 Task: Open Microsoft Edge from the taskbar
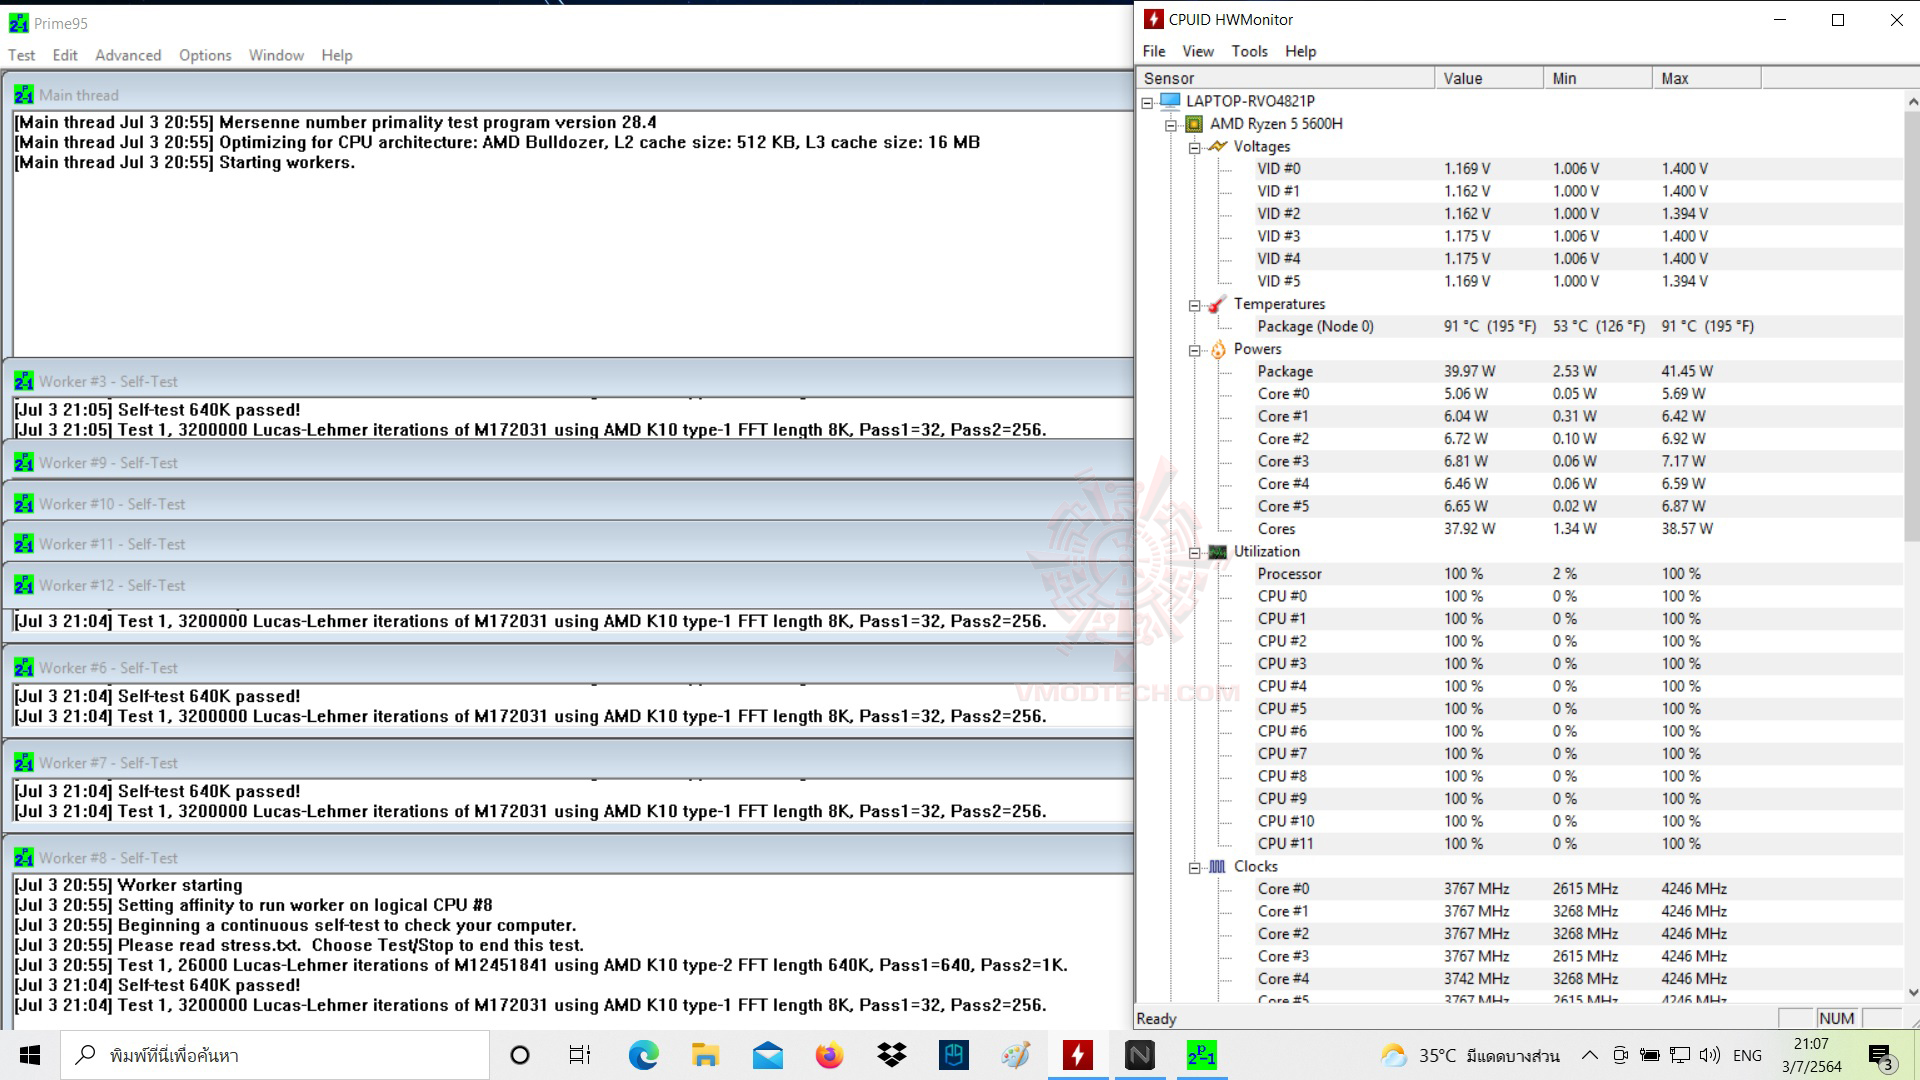(x=643, y=1055)
